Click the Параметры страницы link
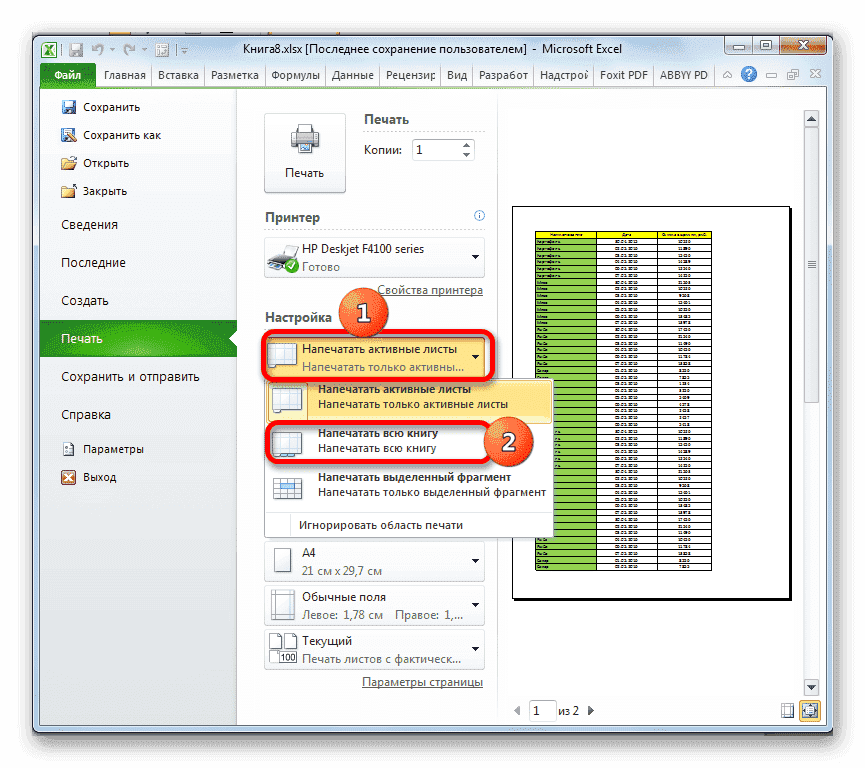The image size is (865, 768). pos(423,681)
